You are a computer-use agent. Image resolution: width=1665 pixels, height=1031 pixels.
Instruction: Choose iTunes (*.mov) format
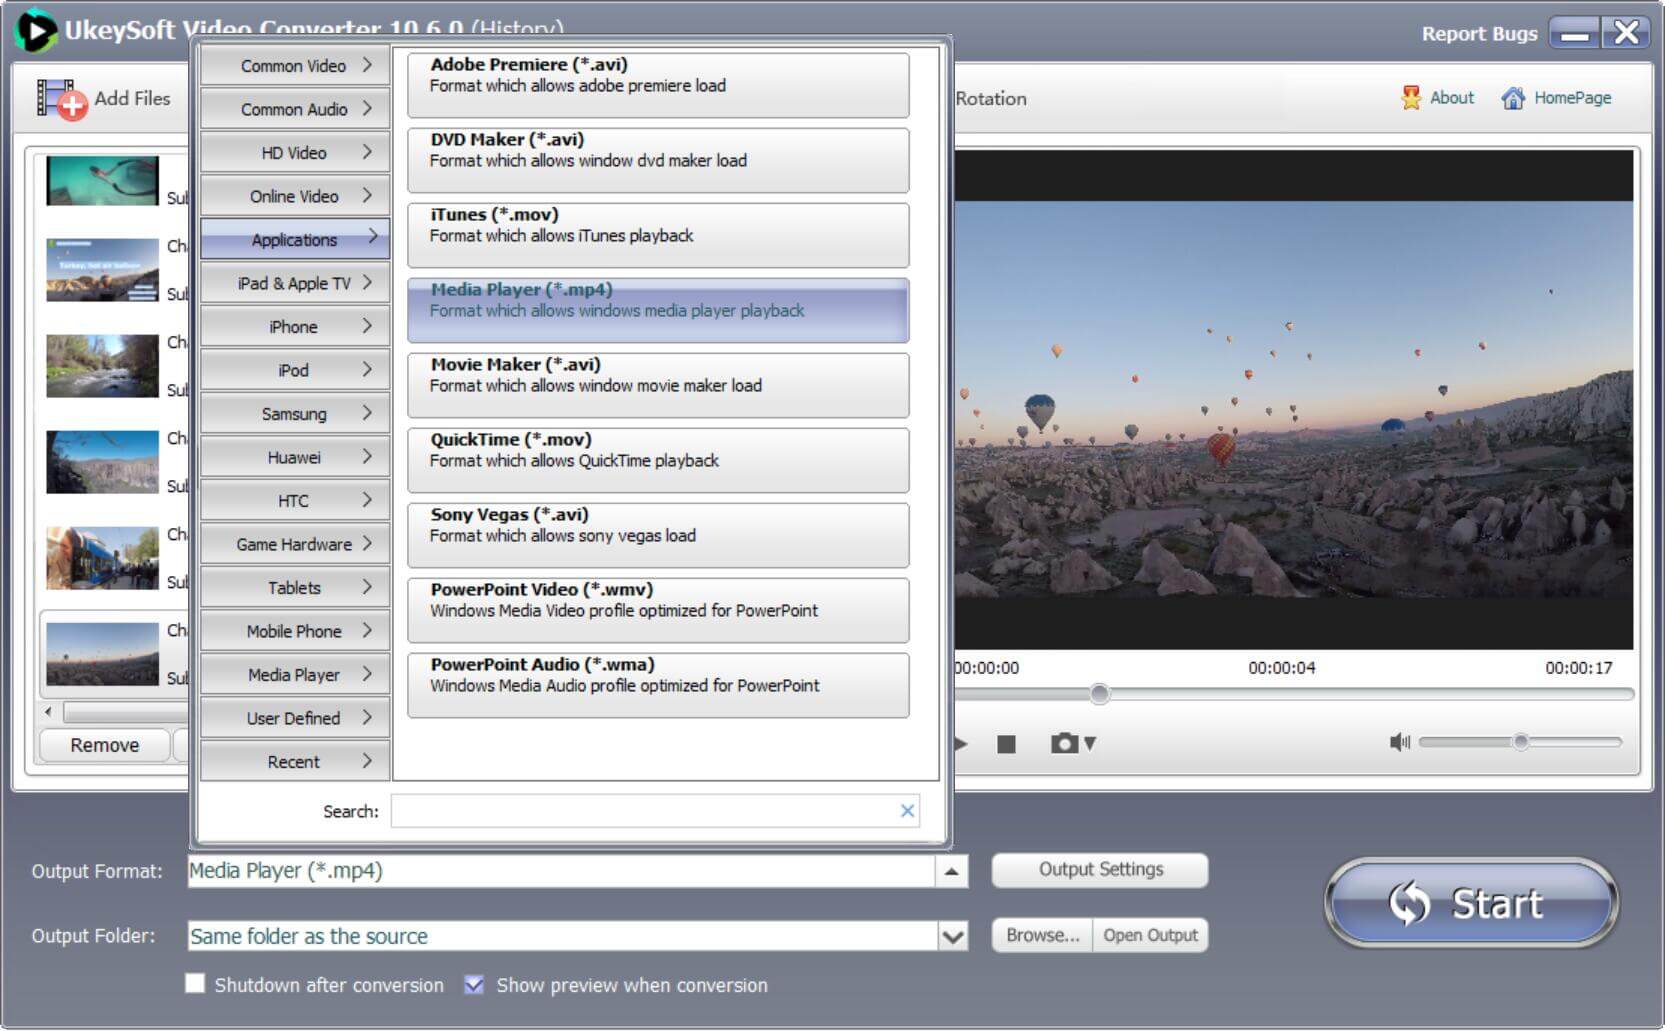pos(658,235)
